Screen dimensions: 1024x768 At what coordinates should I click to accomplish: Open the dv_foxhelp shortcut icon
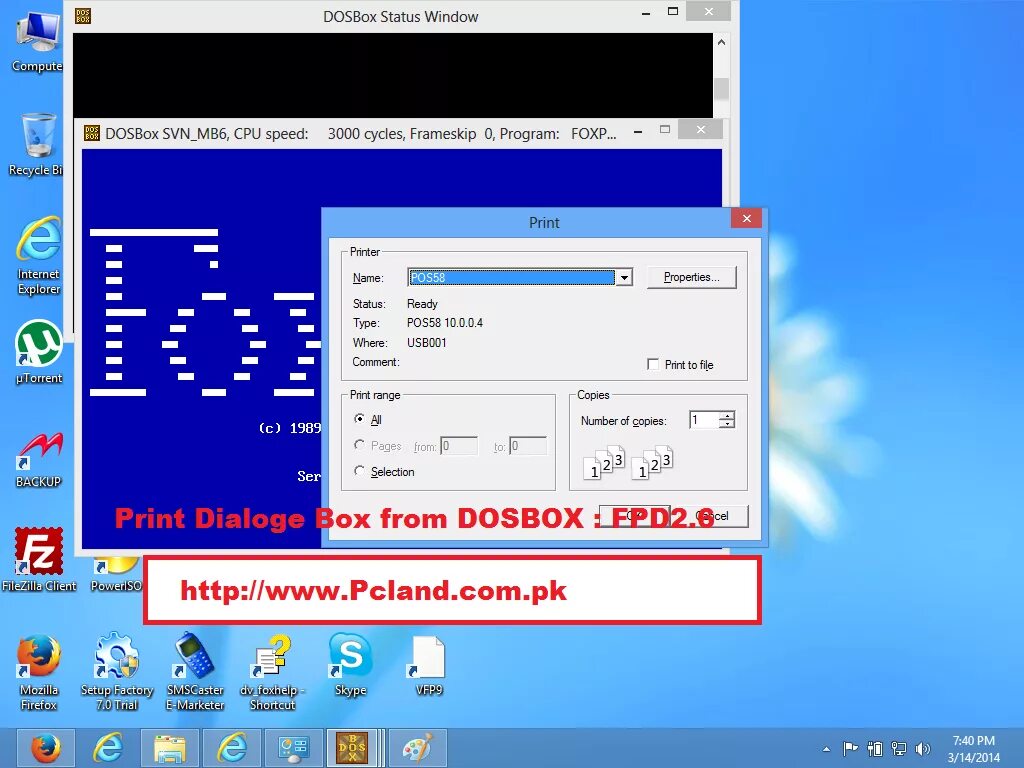[x=273, y=673]
